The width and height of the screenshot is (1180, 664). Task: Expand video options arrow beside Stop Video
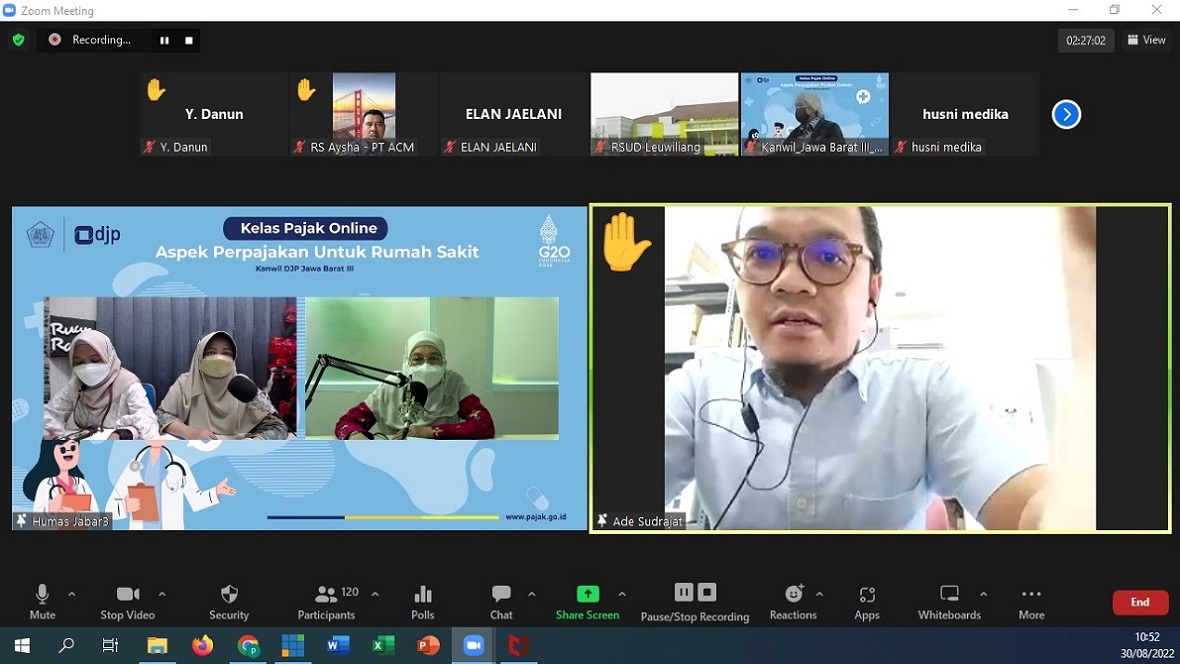[x=162, y=594]
